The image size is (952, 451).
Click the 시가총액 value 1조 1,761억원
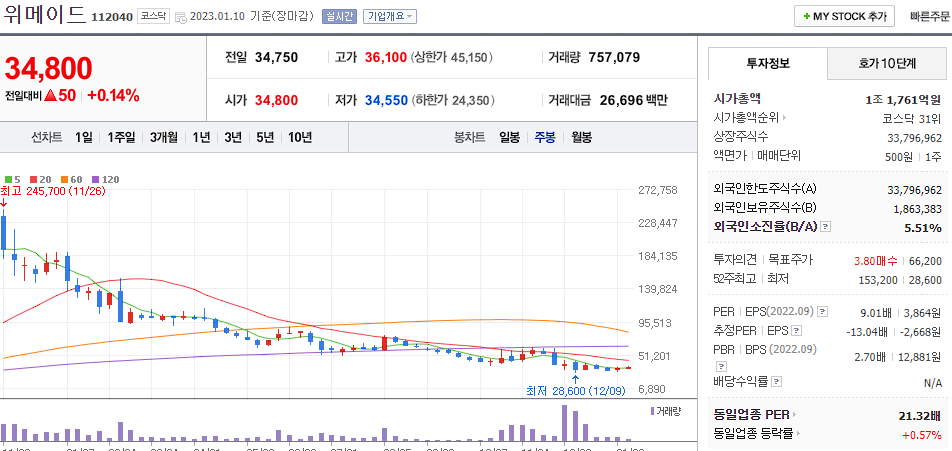tap(903, 100)
